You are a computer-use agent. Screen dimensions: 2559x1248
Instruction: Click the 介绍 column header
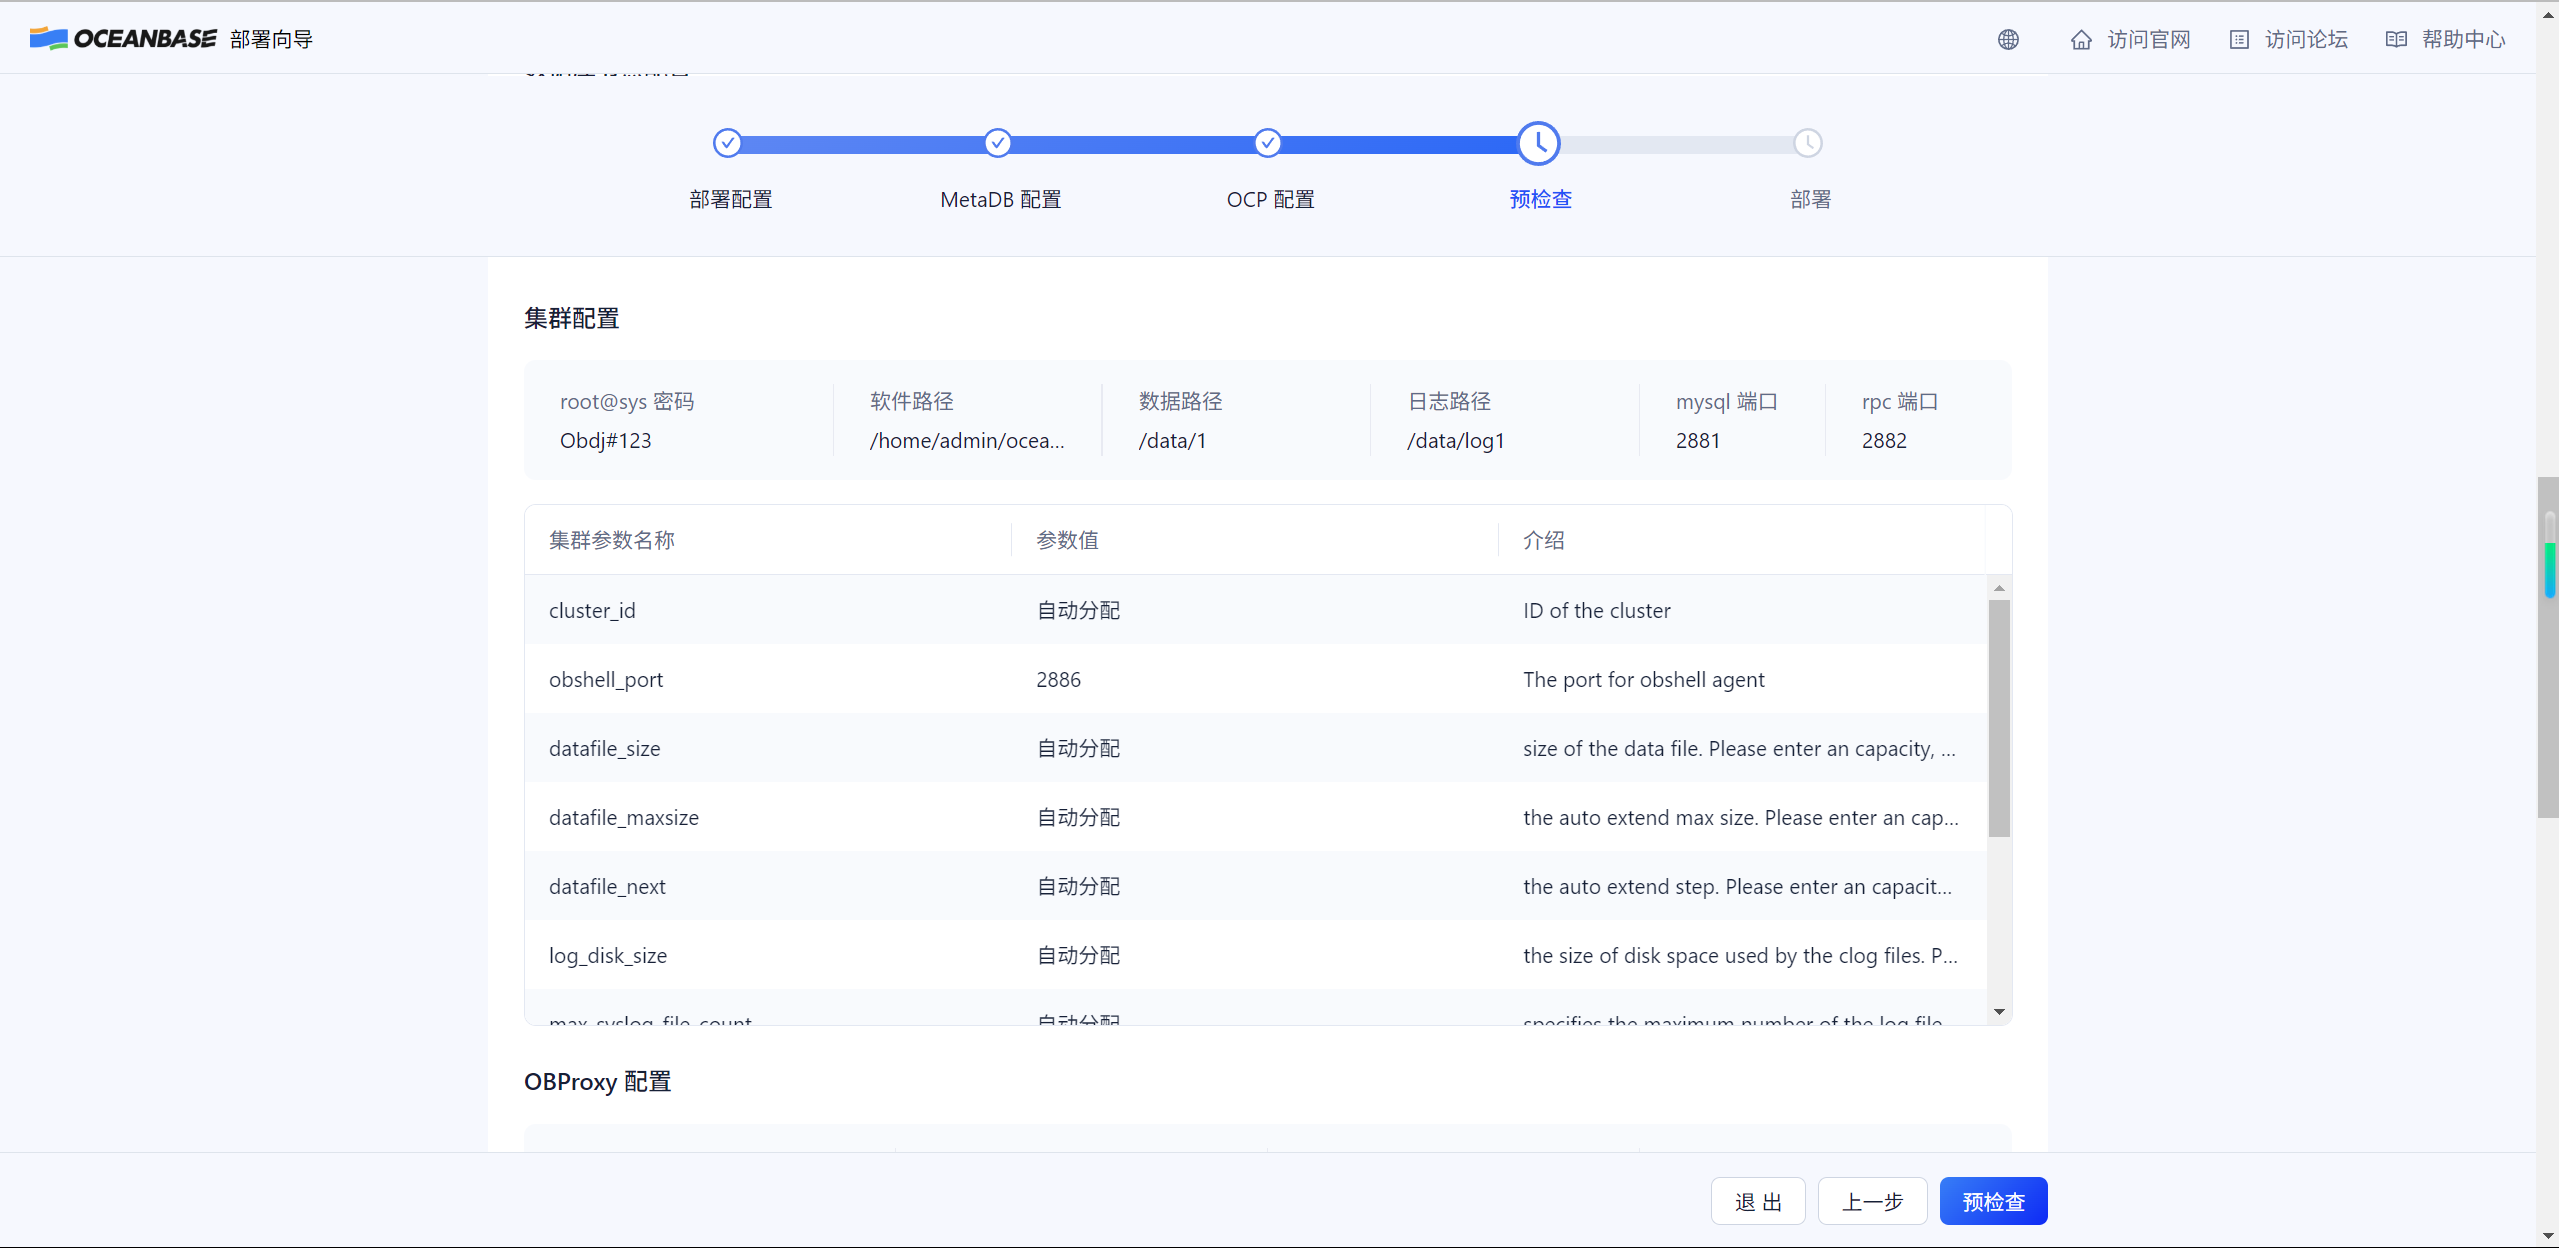click(x=1544, y=540)
